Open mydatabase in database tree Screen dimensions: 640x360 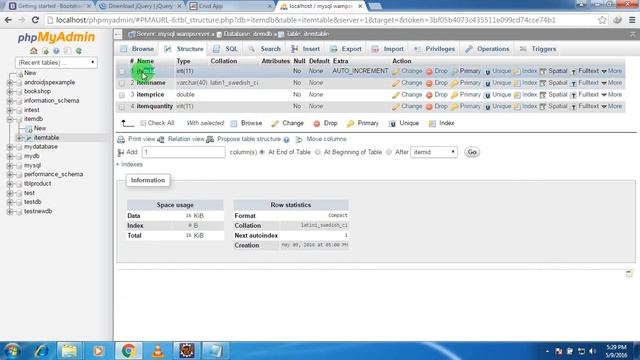[41, 147]
